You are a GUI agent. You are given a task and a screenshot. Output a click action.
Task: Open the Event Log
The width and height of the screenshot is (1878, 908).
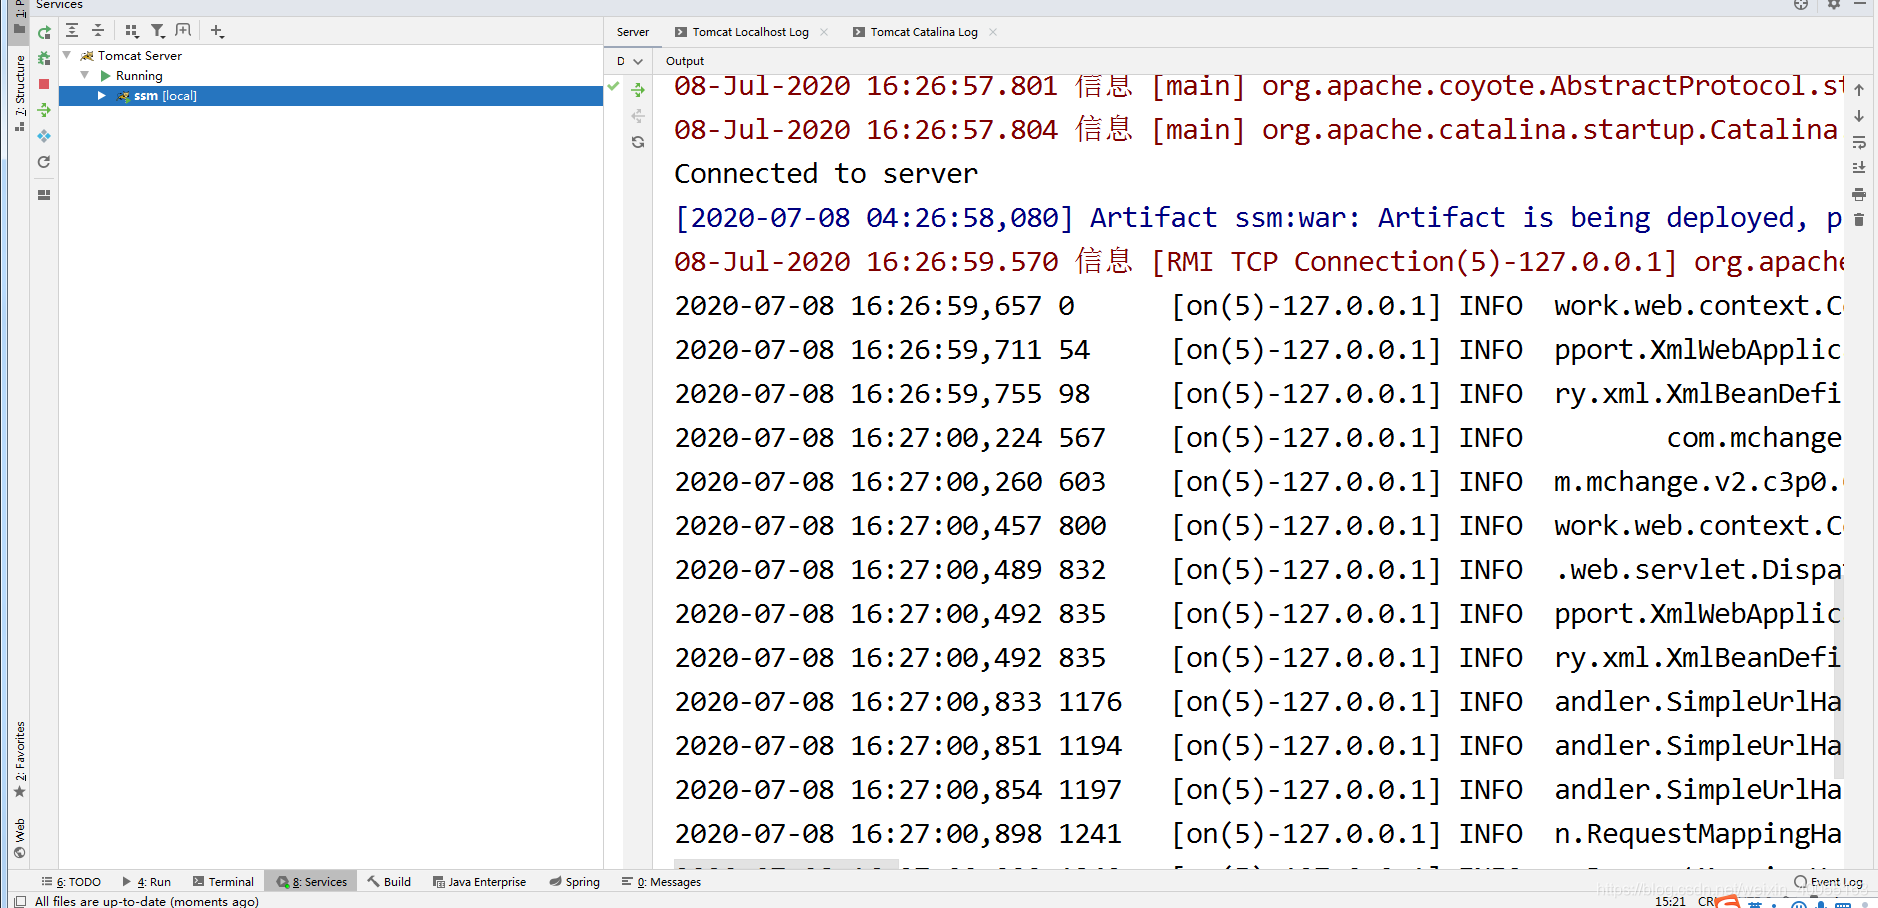pos(1828,882)
